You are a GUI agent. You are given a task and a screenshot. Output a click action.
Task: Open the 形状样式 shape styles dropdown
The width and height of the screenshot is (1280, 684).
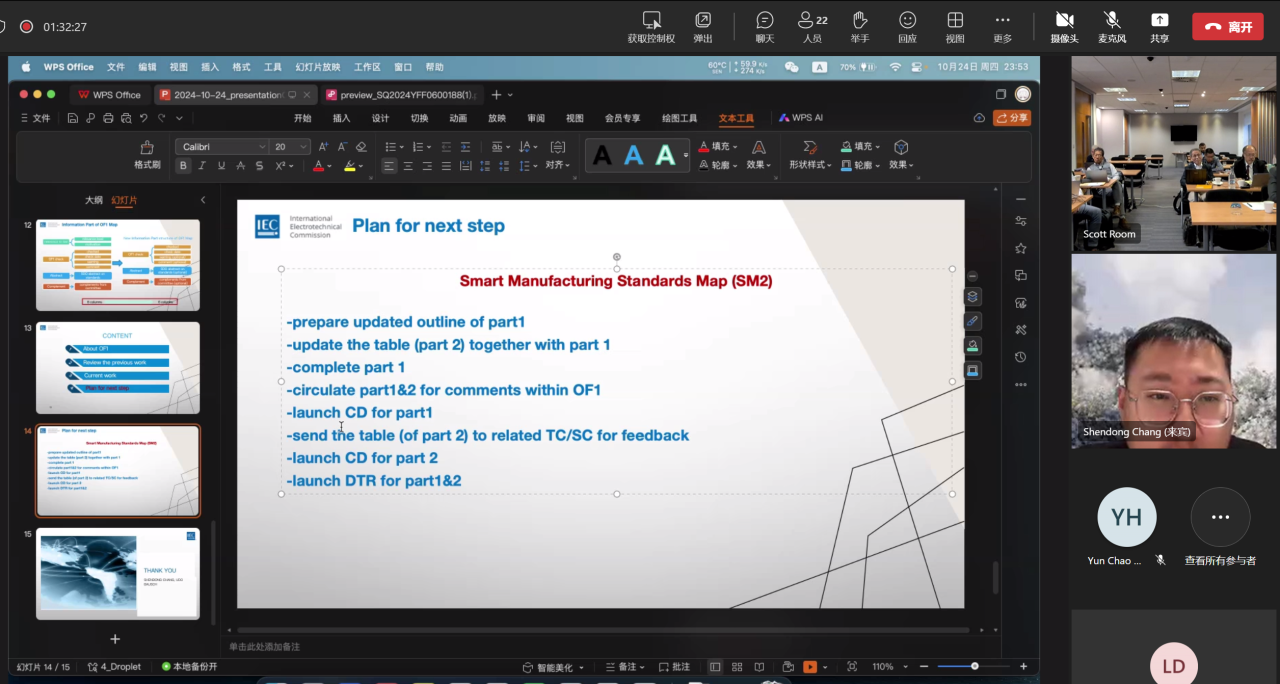click(x=810, y=165)
